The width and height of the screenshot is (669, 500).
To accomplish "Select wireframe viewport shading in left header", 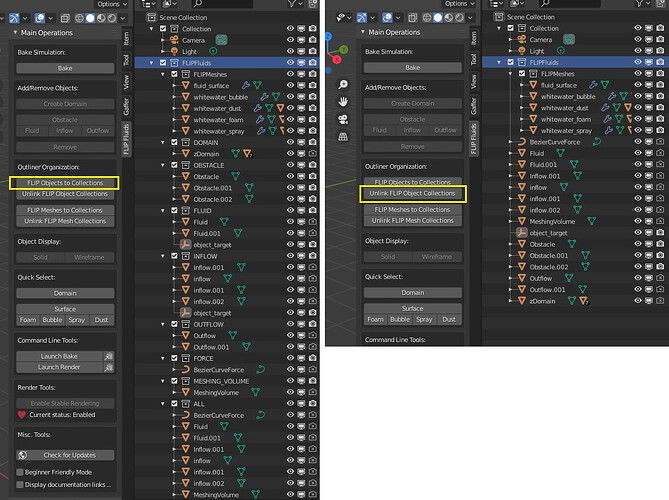I will [x=79, y=18].
